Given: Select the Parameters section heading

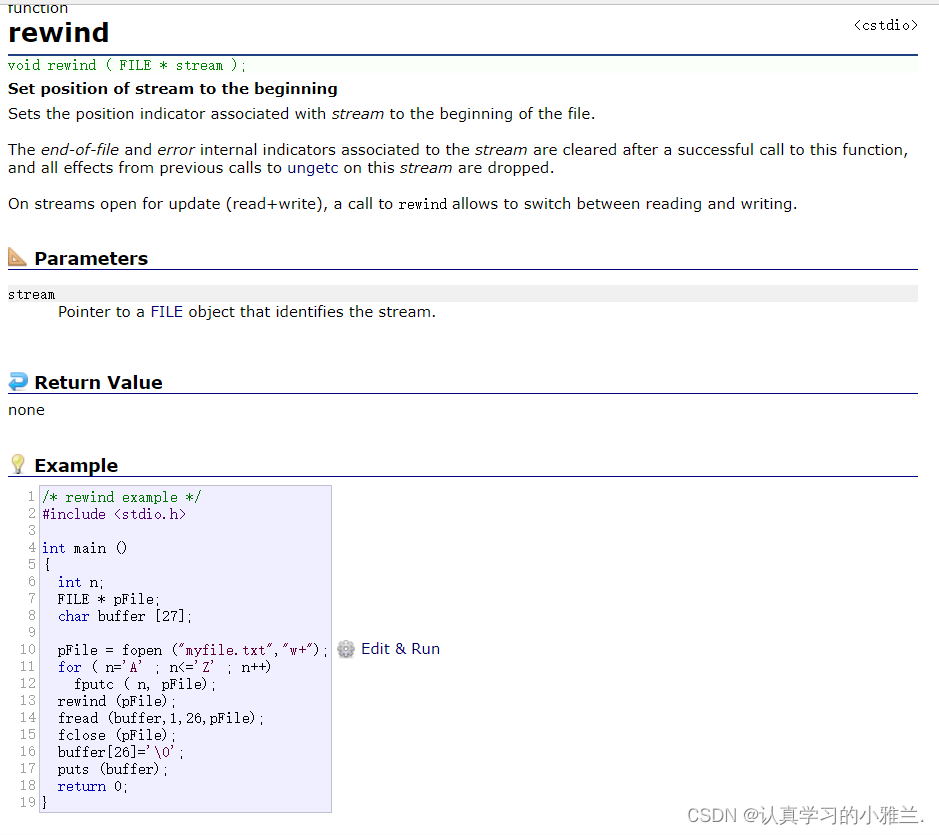Looking at the screenshot, I should 91,259.
